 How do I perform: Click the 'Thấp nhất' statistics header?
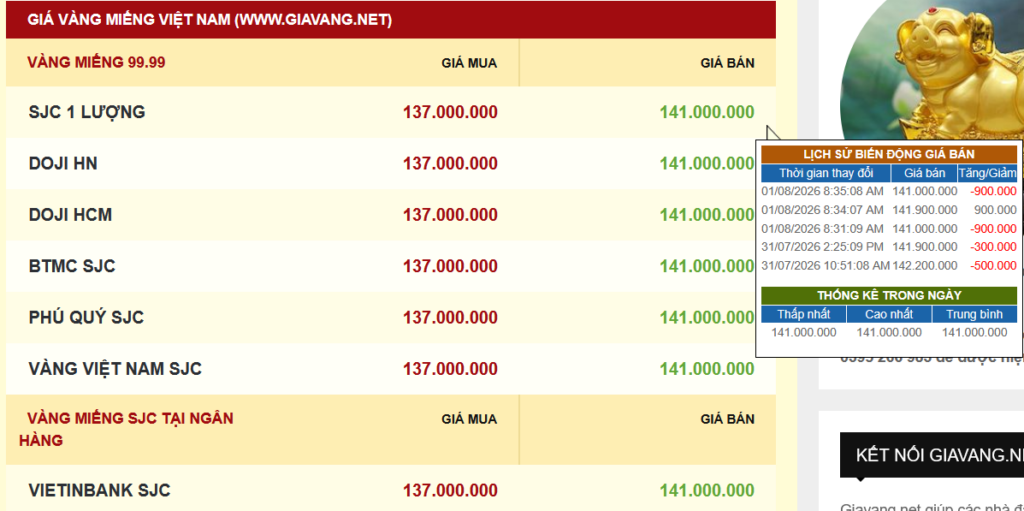803,314
